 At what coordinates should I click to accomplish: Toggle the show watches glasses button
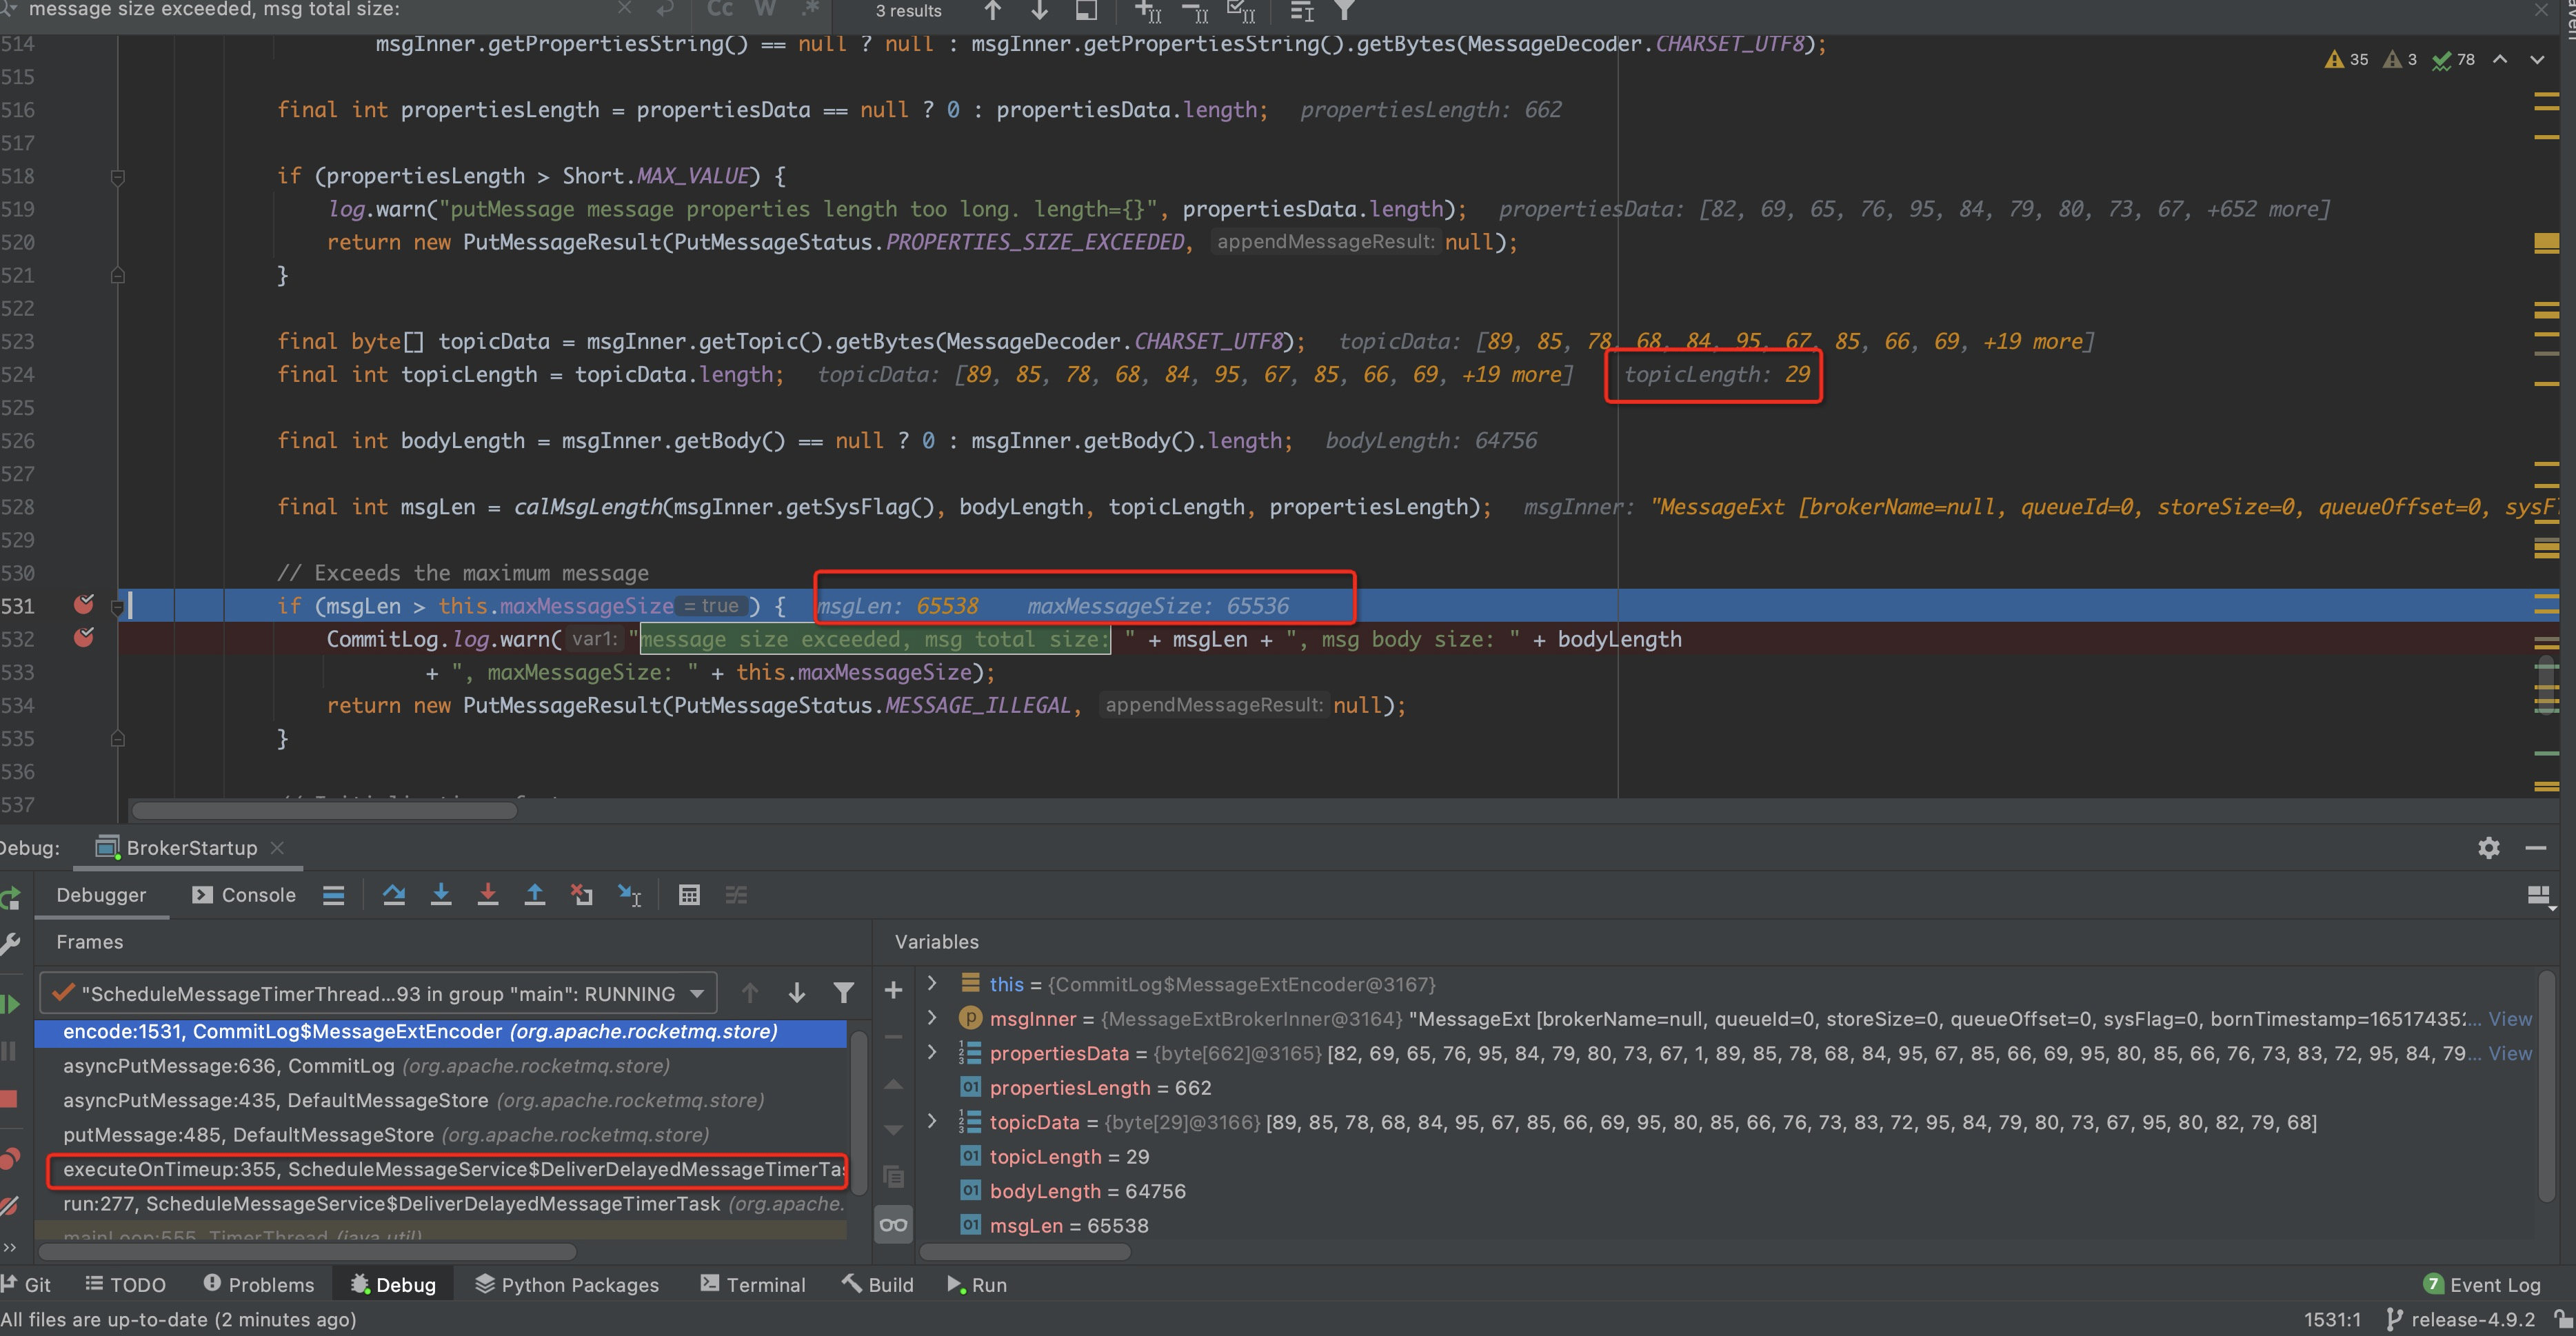coord(893,1225)
